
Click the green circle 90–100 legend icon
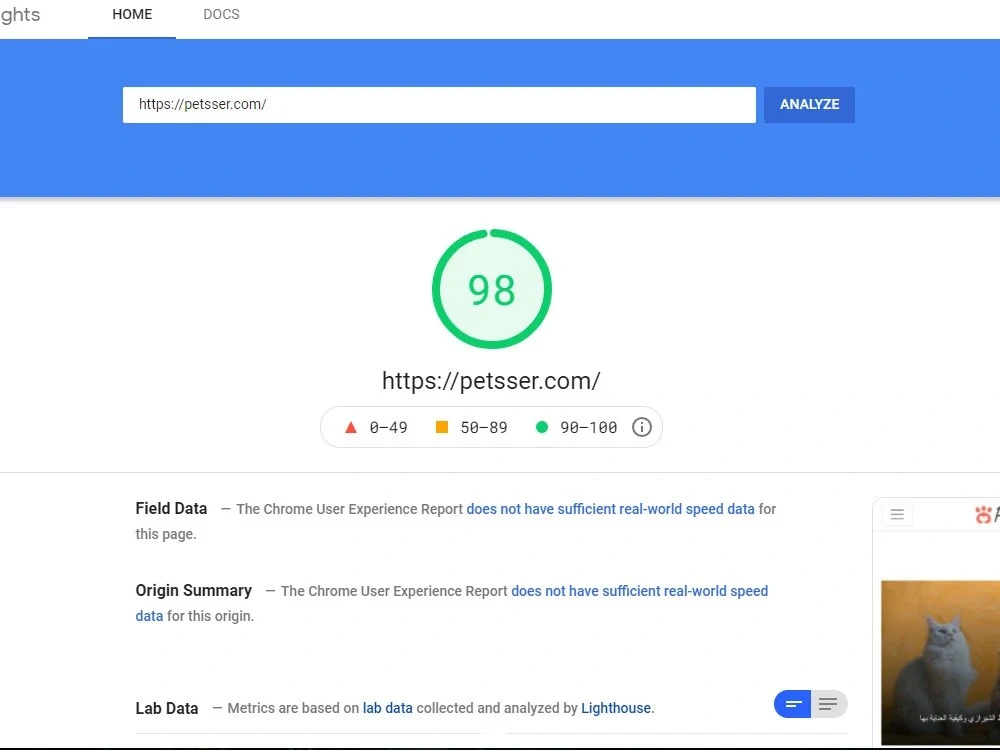(541, 427)
